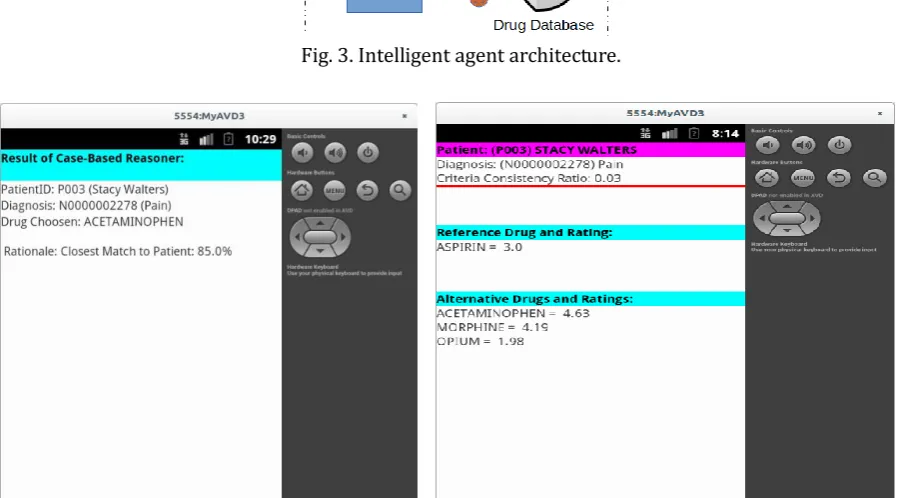Close the left 5554:MyAVD3 emulator window
Viewport: 901px width, 498px height.
coord(405,116)
